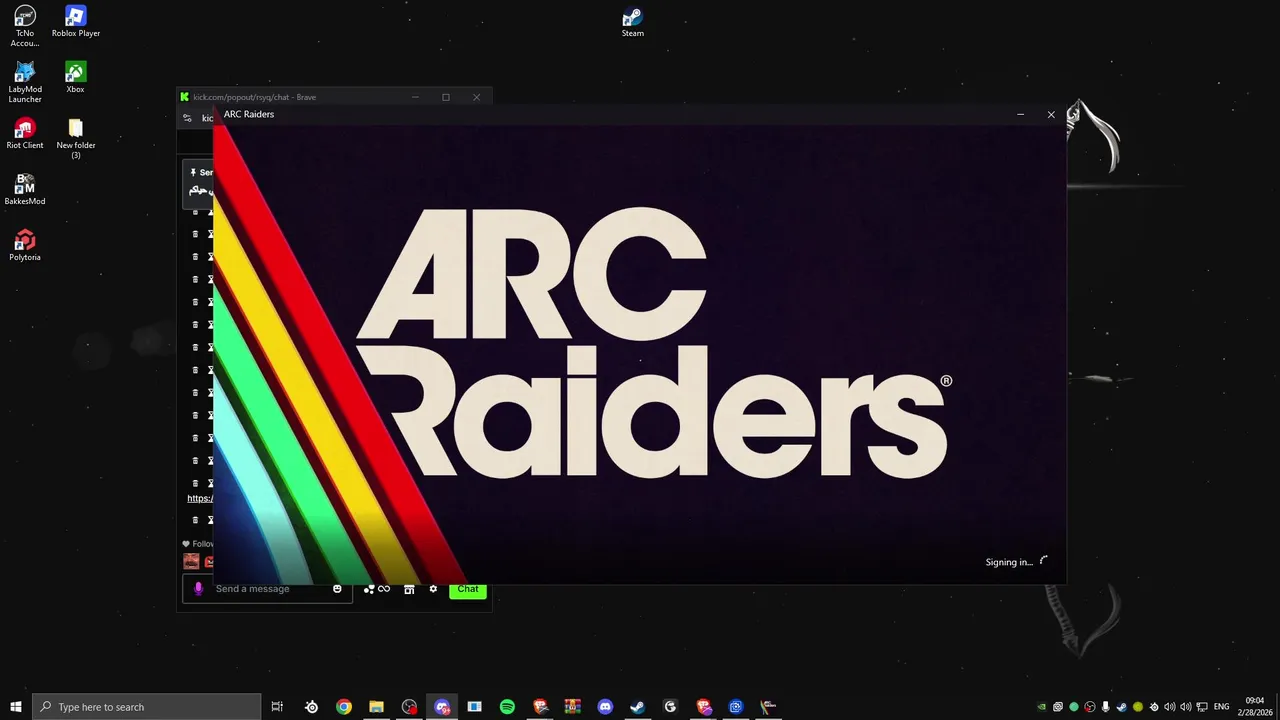Open the TcNo Account Switcher desktop icon

pos(25,26)
